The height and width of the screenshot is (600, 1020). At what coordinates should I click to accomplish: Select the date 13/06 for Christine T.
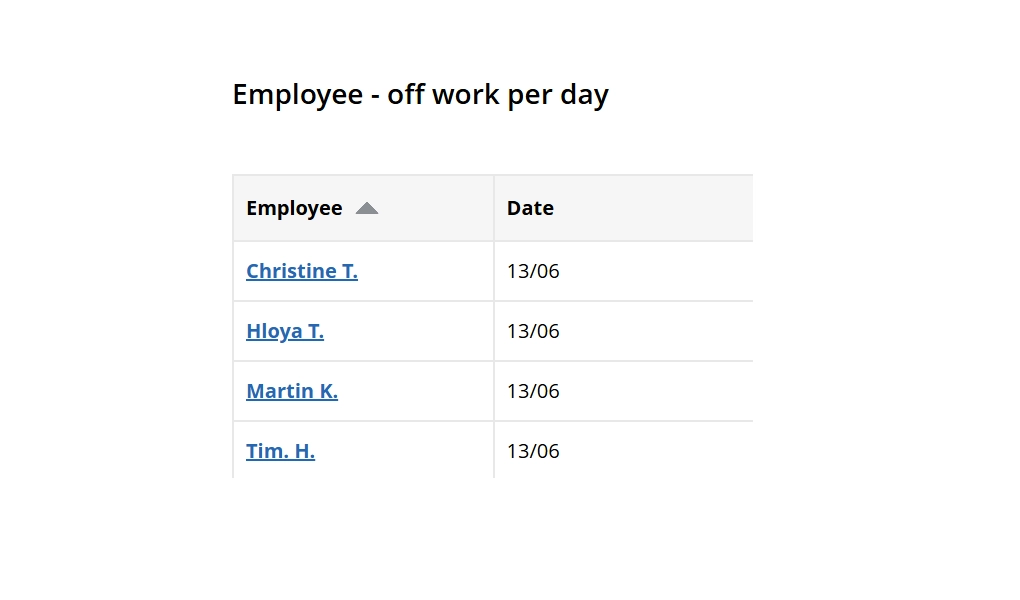533,271
